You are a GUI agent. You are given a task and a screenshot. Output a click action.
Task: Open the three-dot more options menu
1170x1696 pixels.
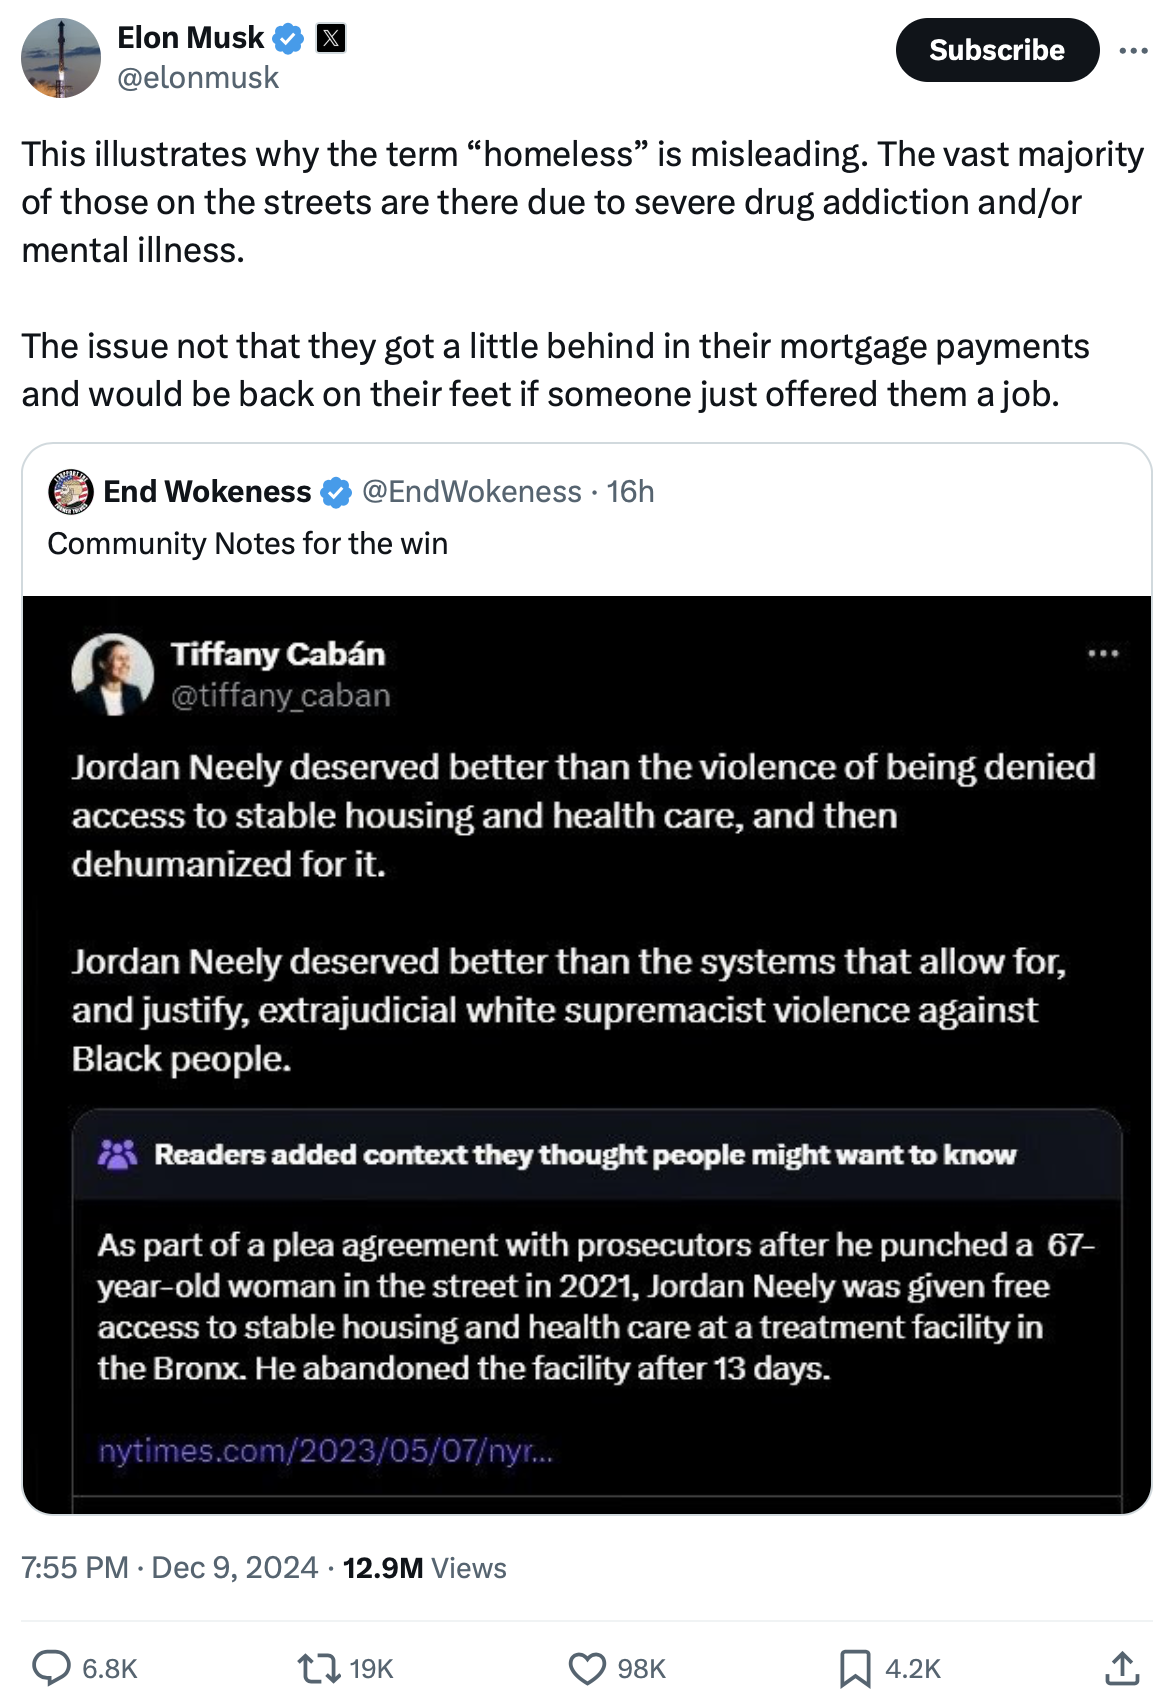coord(1133,50)
